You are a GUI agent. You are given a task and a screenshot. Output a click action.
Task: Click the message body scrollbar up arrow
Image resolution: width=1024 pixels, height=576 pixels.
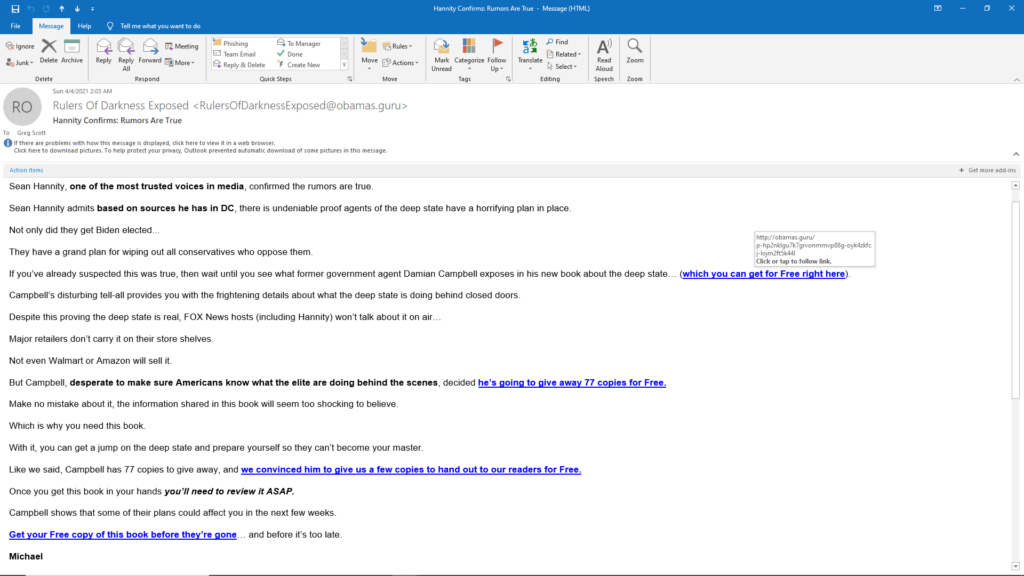pos(1016,185)
